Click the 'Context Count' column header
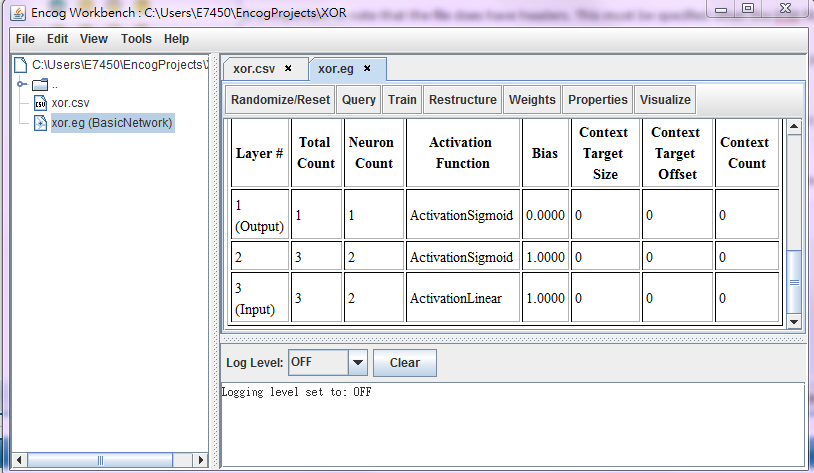 [747, 153]
